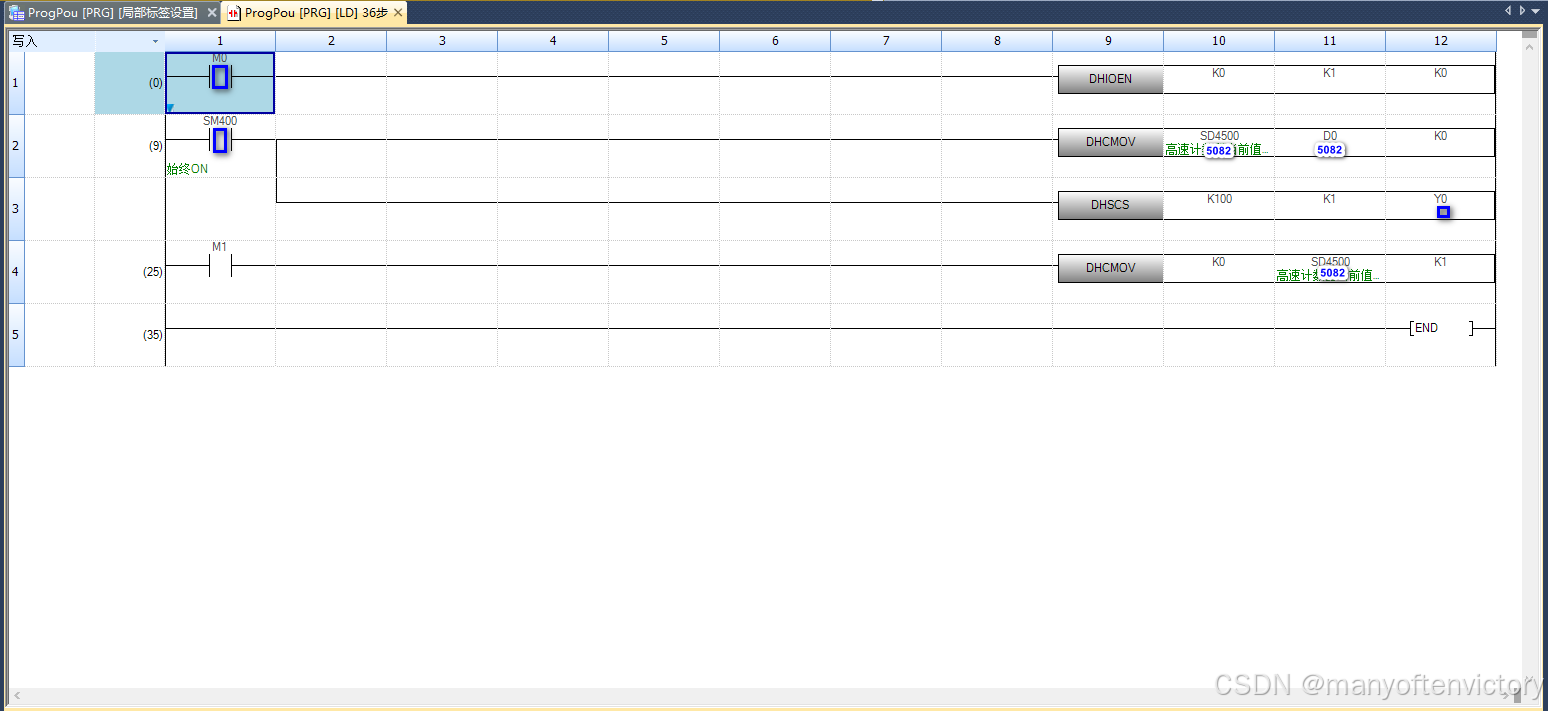This screenshot has height=711, width=1548.
Task: Select first K0 operand of DHIOEN
Action: click(x=1219, y=73)
